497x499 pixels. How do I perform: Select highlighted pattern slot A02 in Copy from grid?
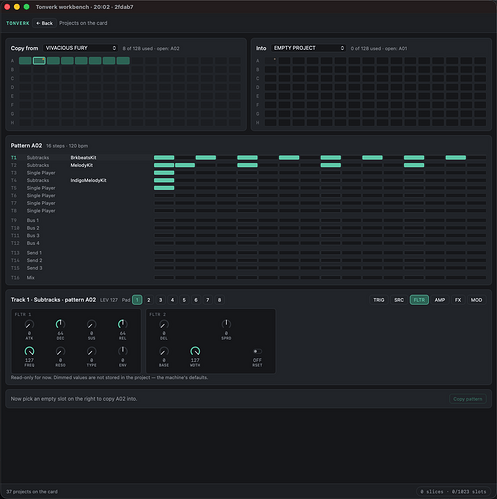click(39, 61)
